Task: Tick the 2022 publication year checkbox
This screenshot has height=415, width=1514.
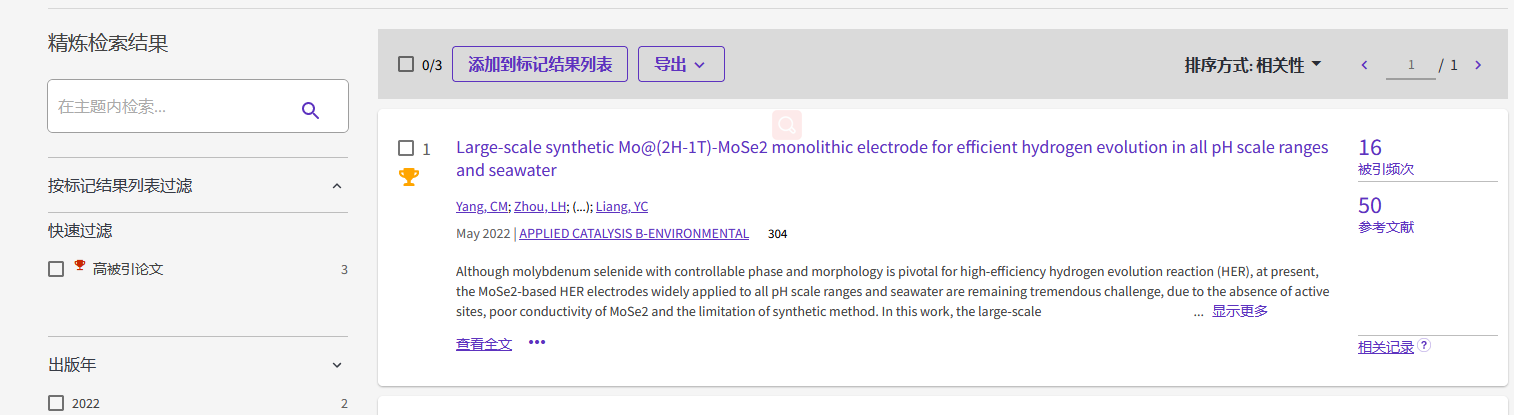Action: click(x=56, y=403)
